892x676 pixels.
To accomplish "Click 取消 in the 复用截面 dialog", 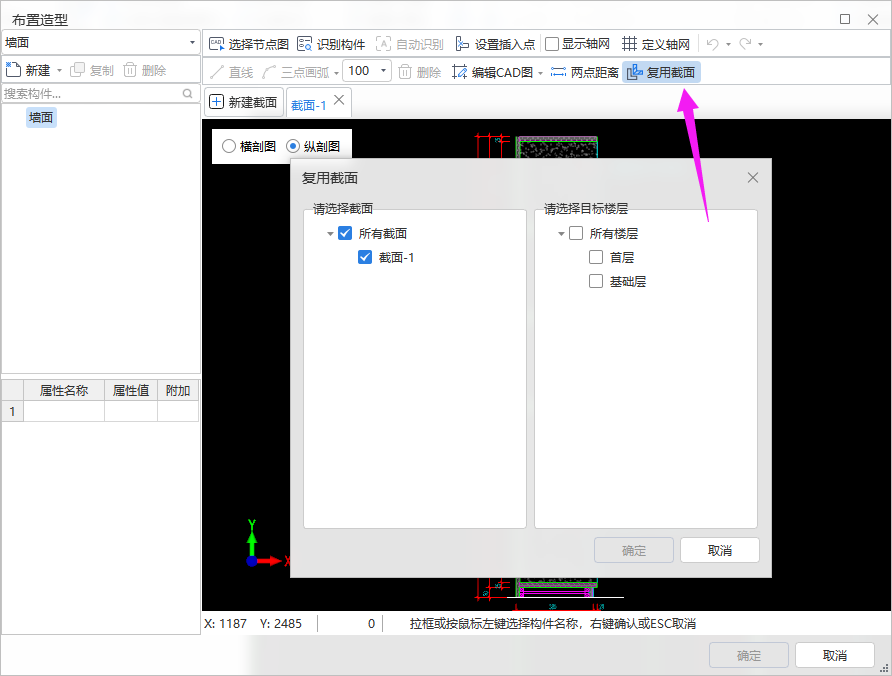I will click(719, 551).
